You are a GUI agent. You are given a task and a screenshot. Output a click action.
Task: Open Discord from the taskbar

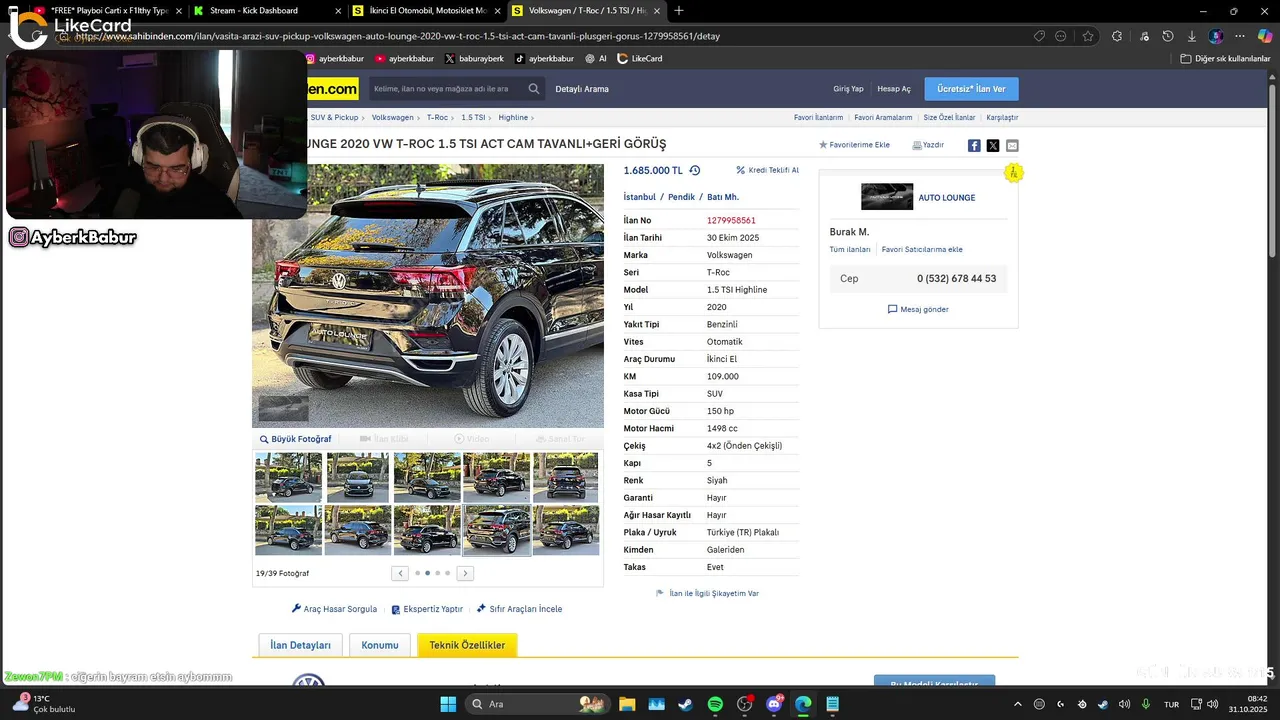(774, 704)
